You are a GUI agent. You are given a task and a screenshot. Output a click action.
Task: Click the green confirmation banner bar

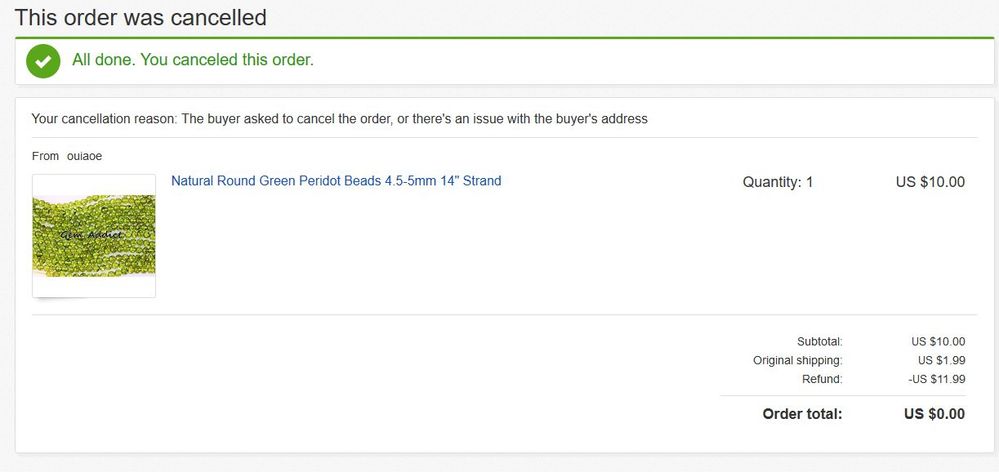click(505, 61)
